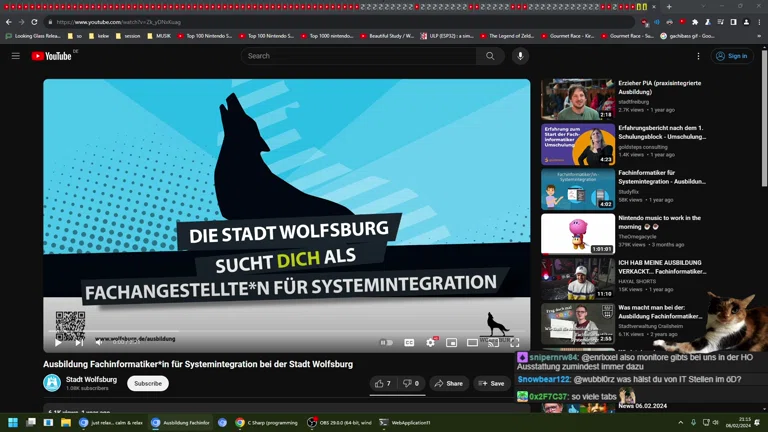The height and width of the screenshot is (432, 768).
Task: Open ICH HAB MEINE AUSBILDUNG VERKACKT video
Action: [578, 279]
